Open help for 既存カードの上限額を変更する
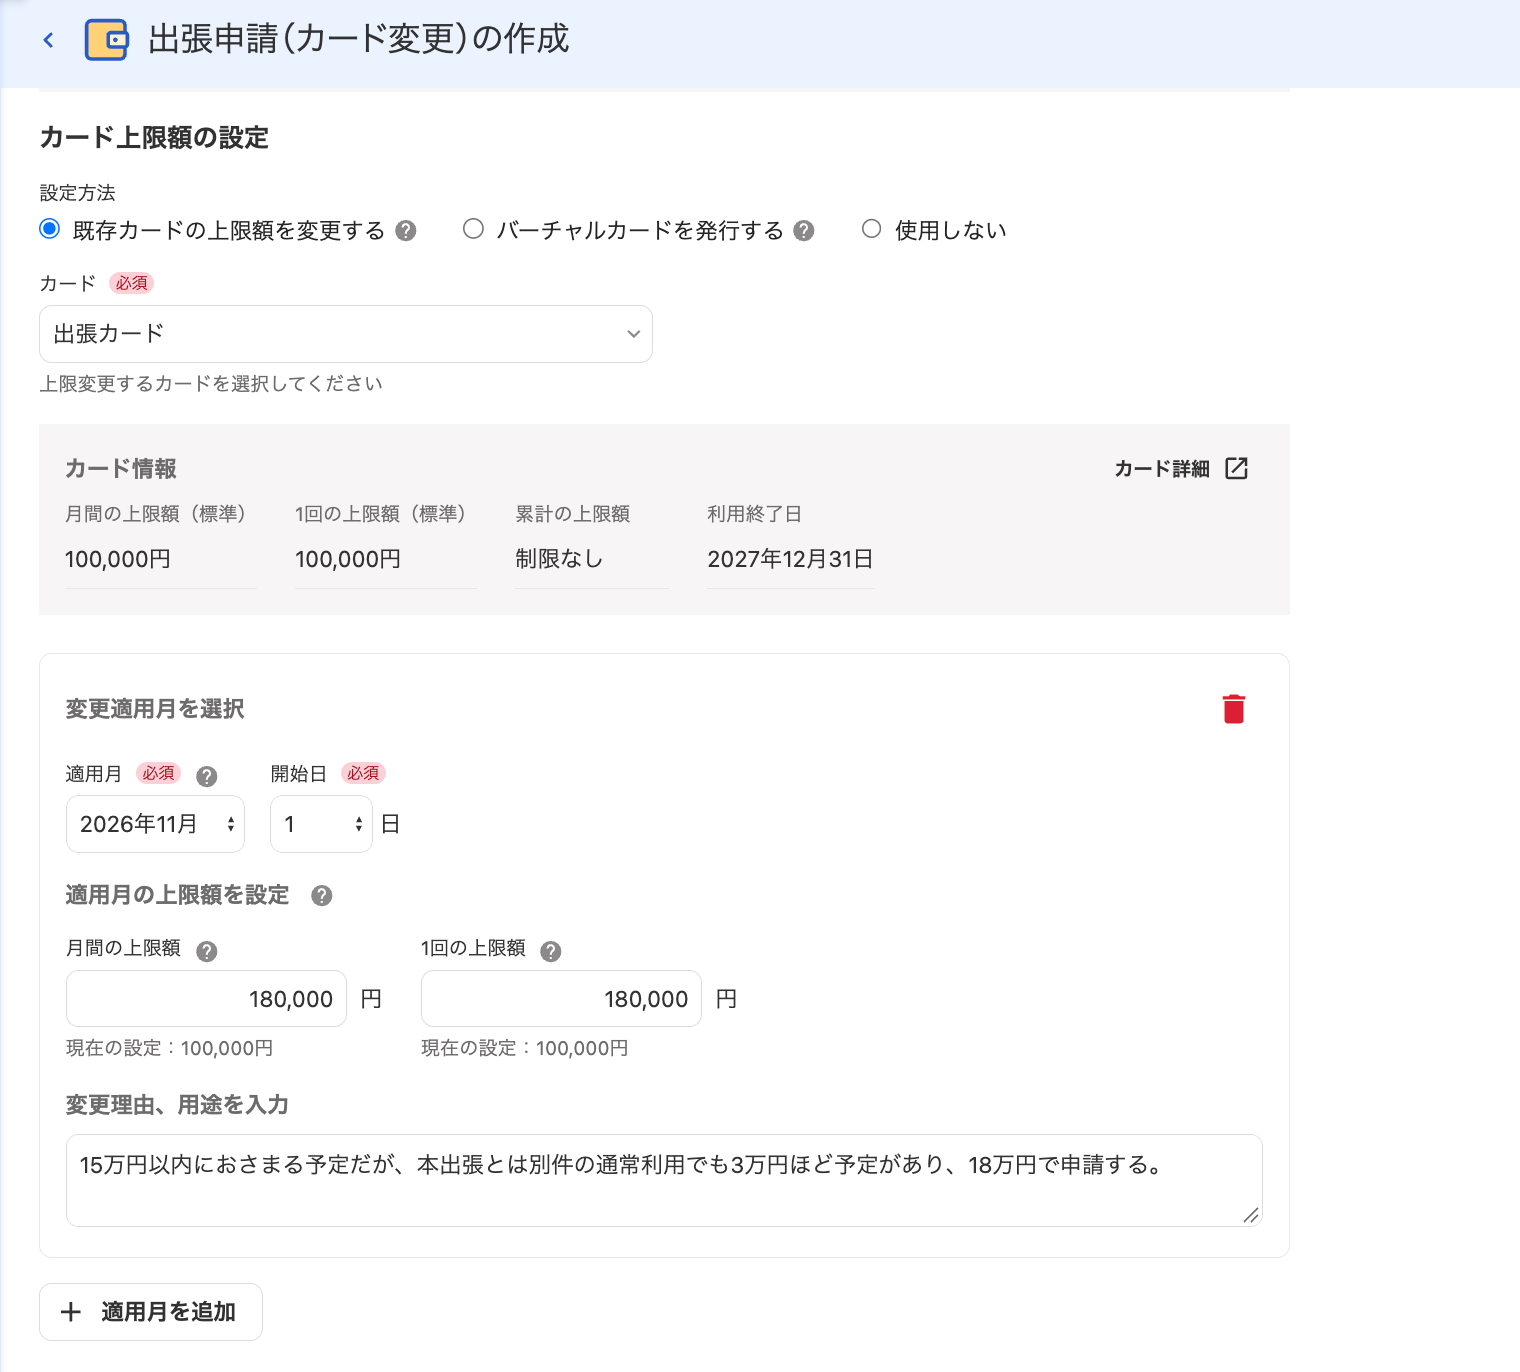This screenshot has height=1372, width=1520. point(405,231)
